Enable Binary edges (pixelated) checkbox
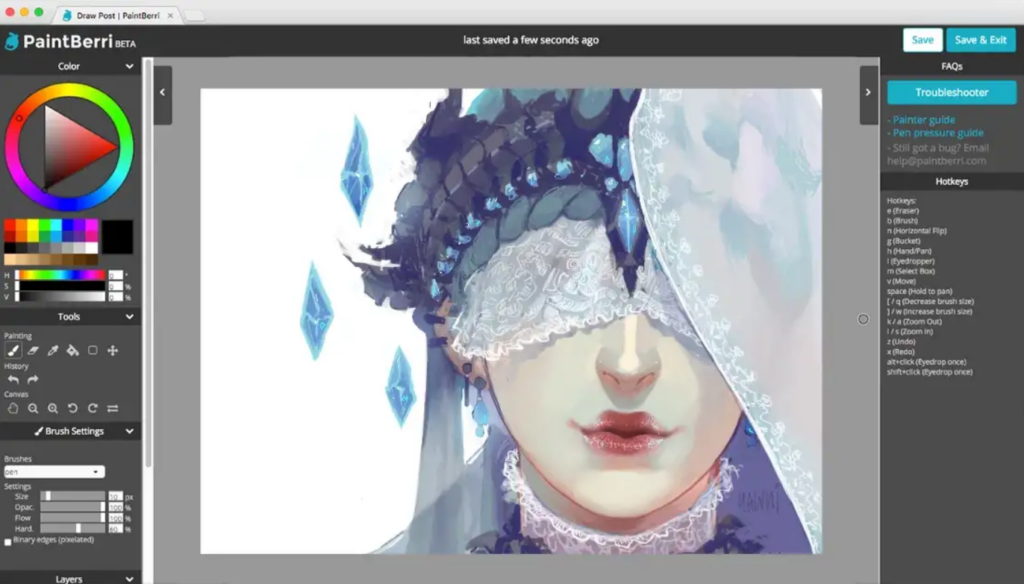 click(x=8, y=542)
